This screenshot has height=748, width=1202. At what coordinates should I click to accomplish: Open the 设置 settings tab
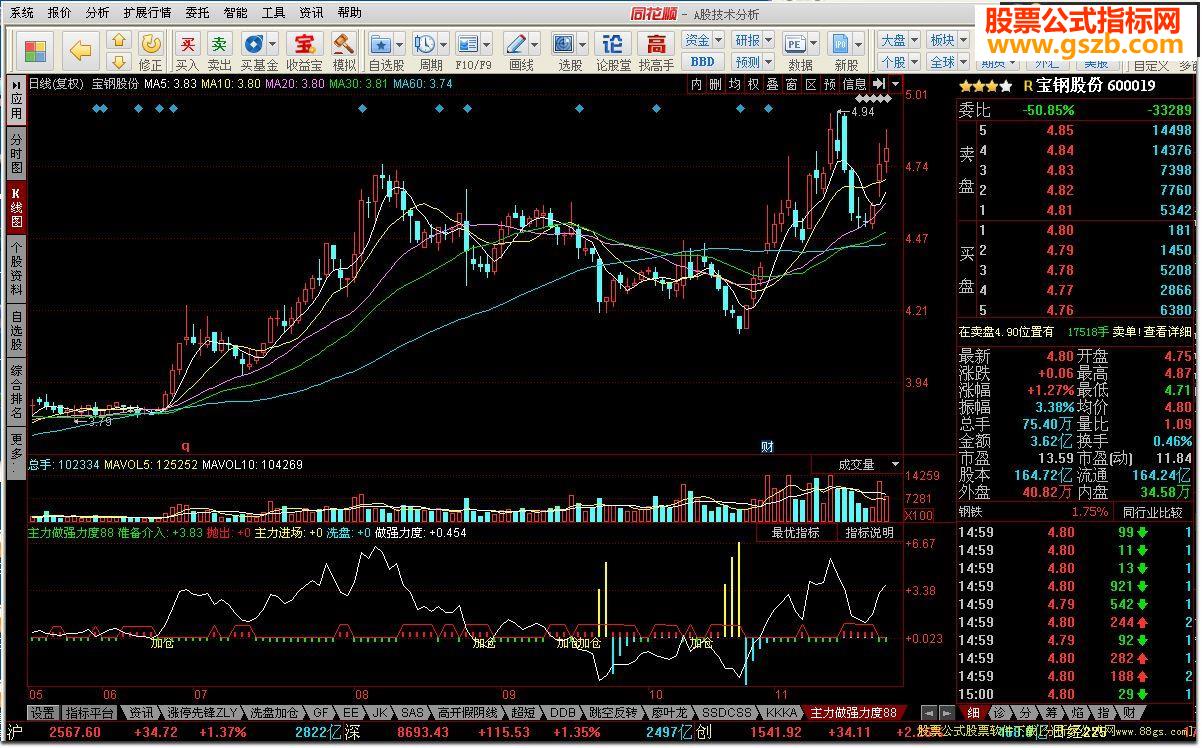[x=42, y=713]
